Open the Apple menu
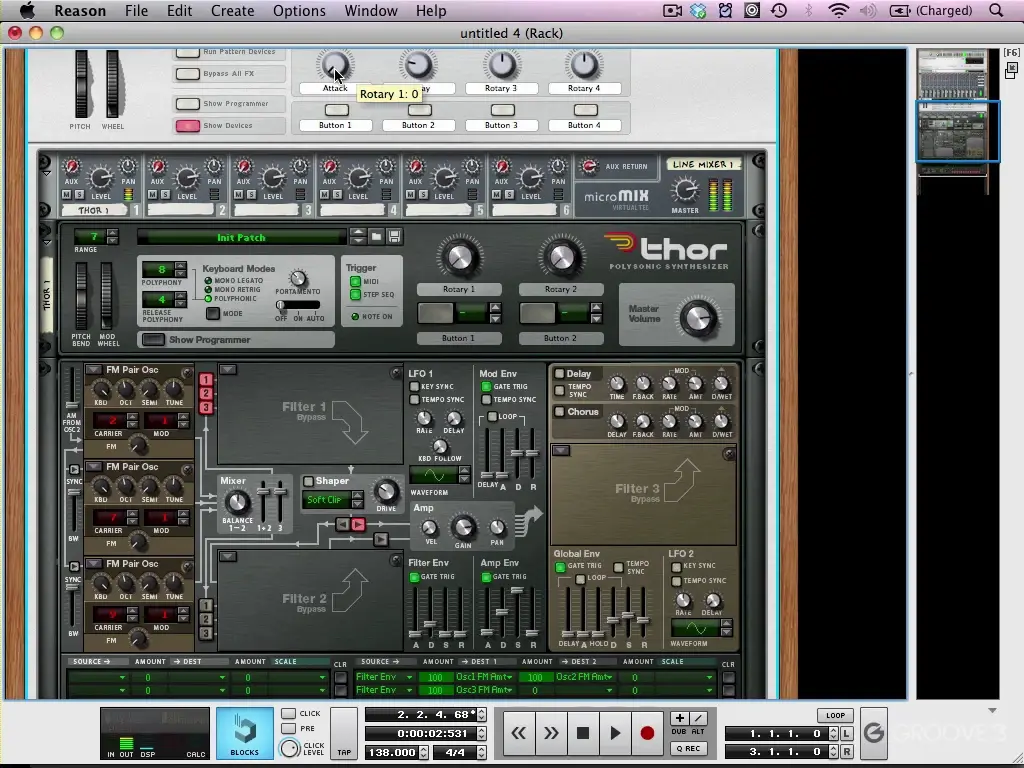1024x768 pixels. [x=26, y=10]
